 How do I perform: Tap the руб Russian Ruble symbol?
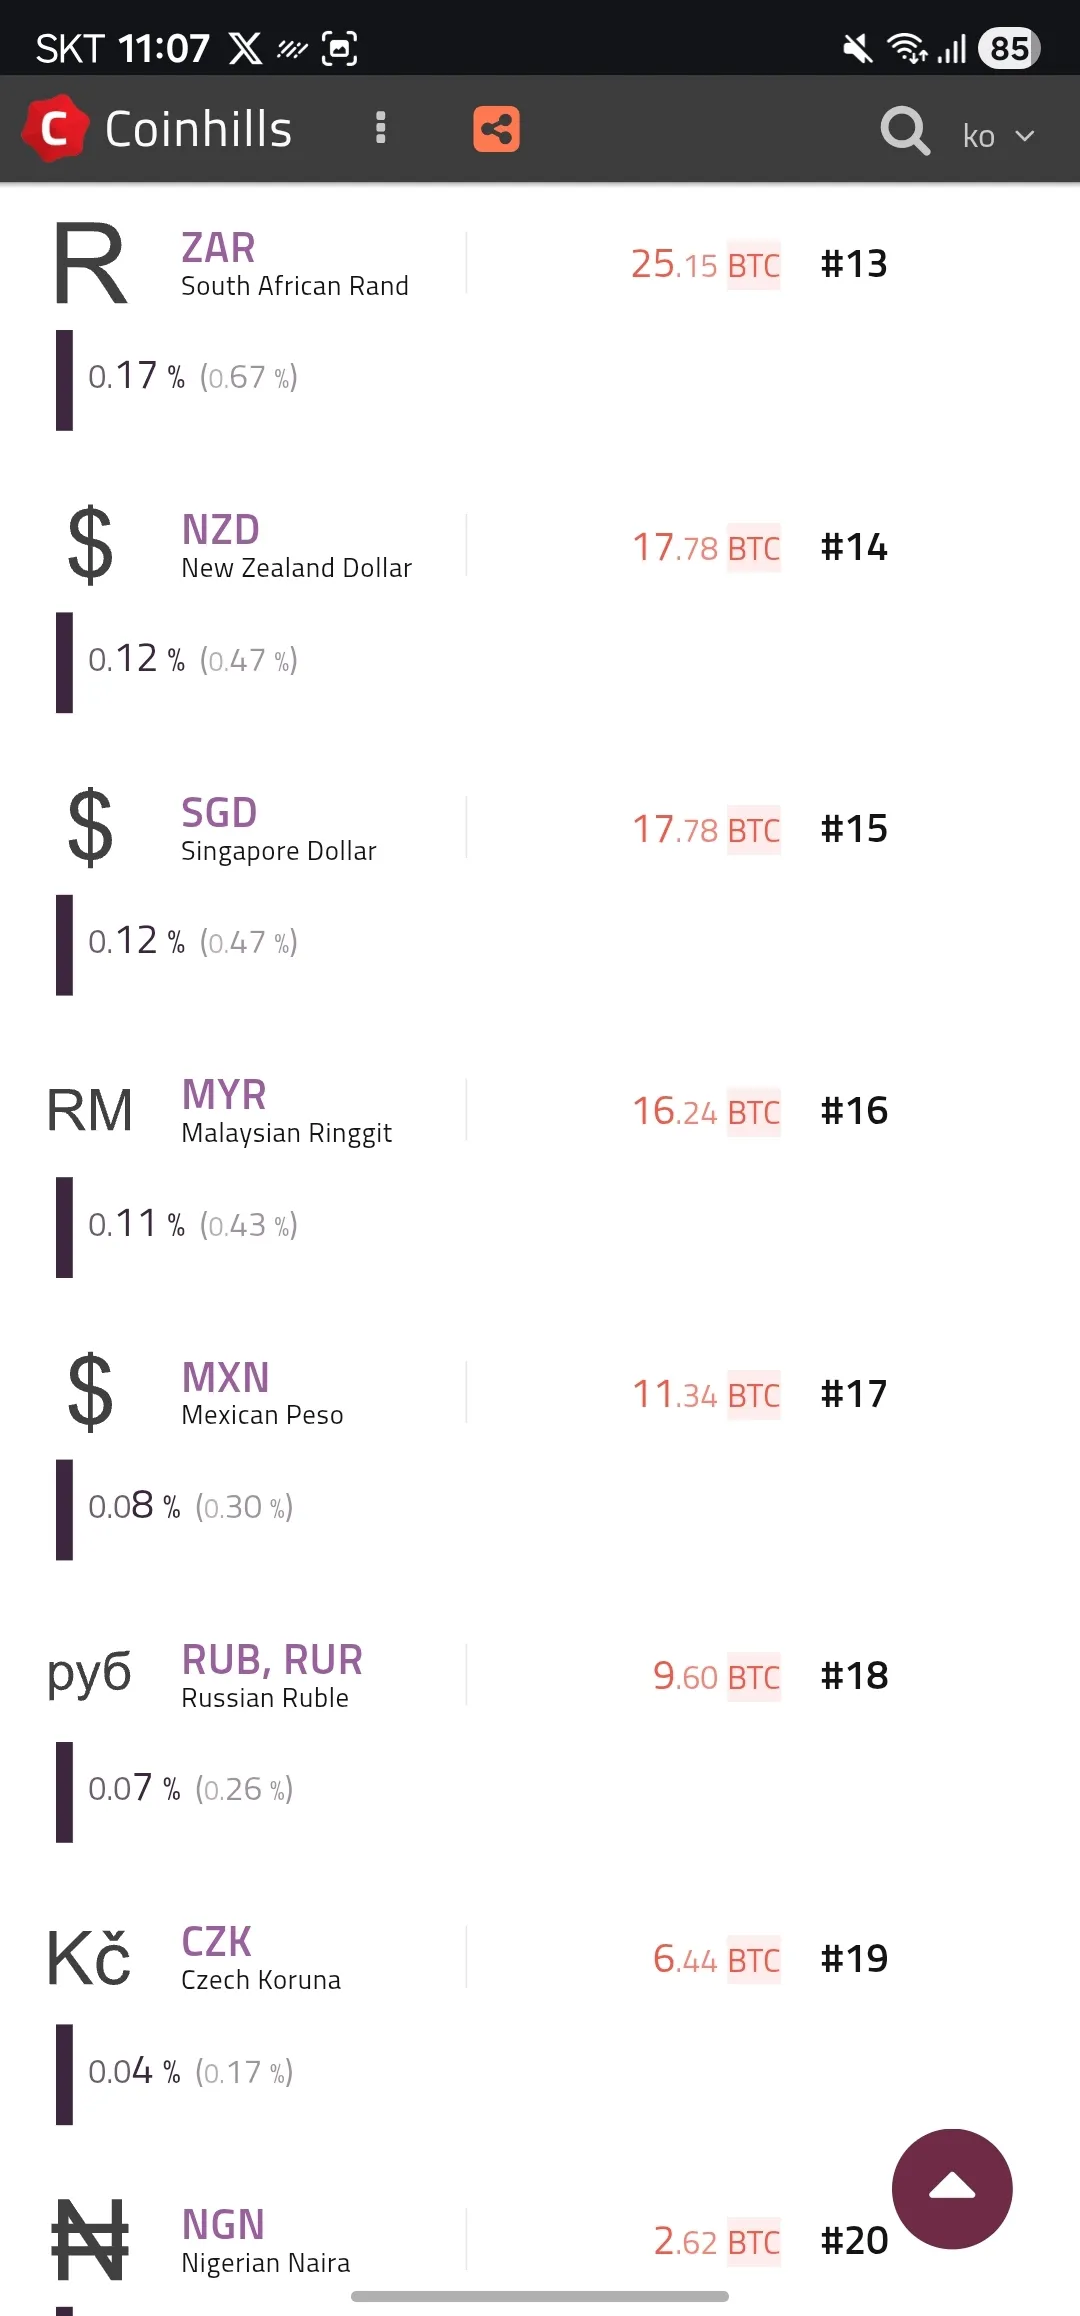90,1673
